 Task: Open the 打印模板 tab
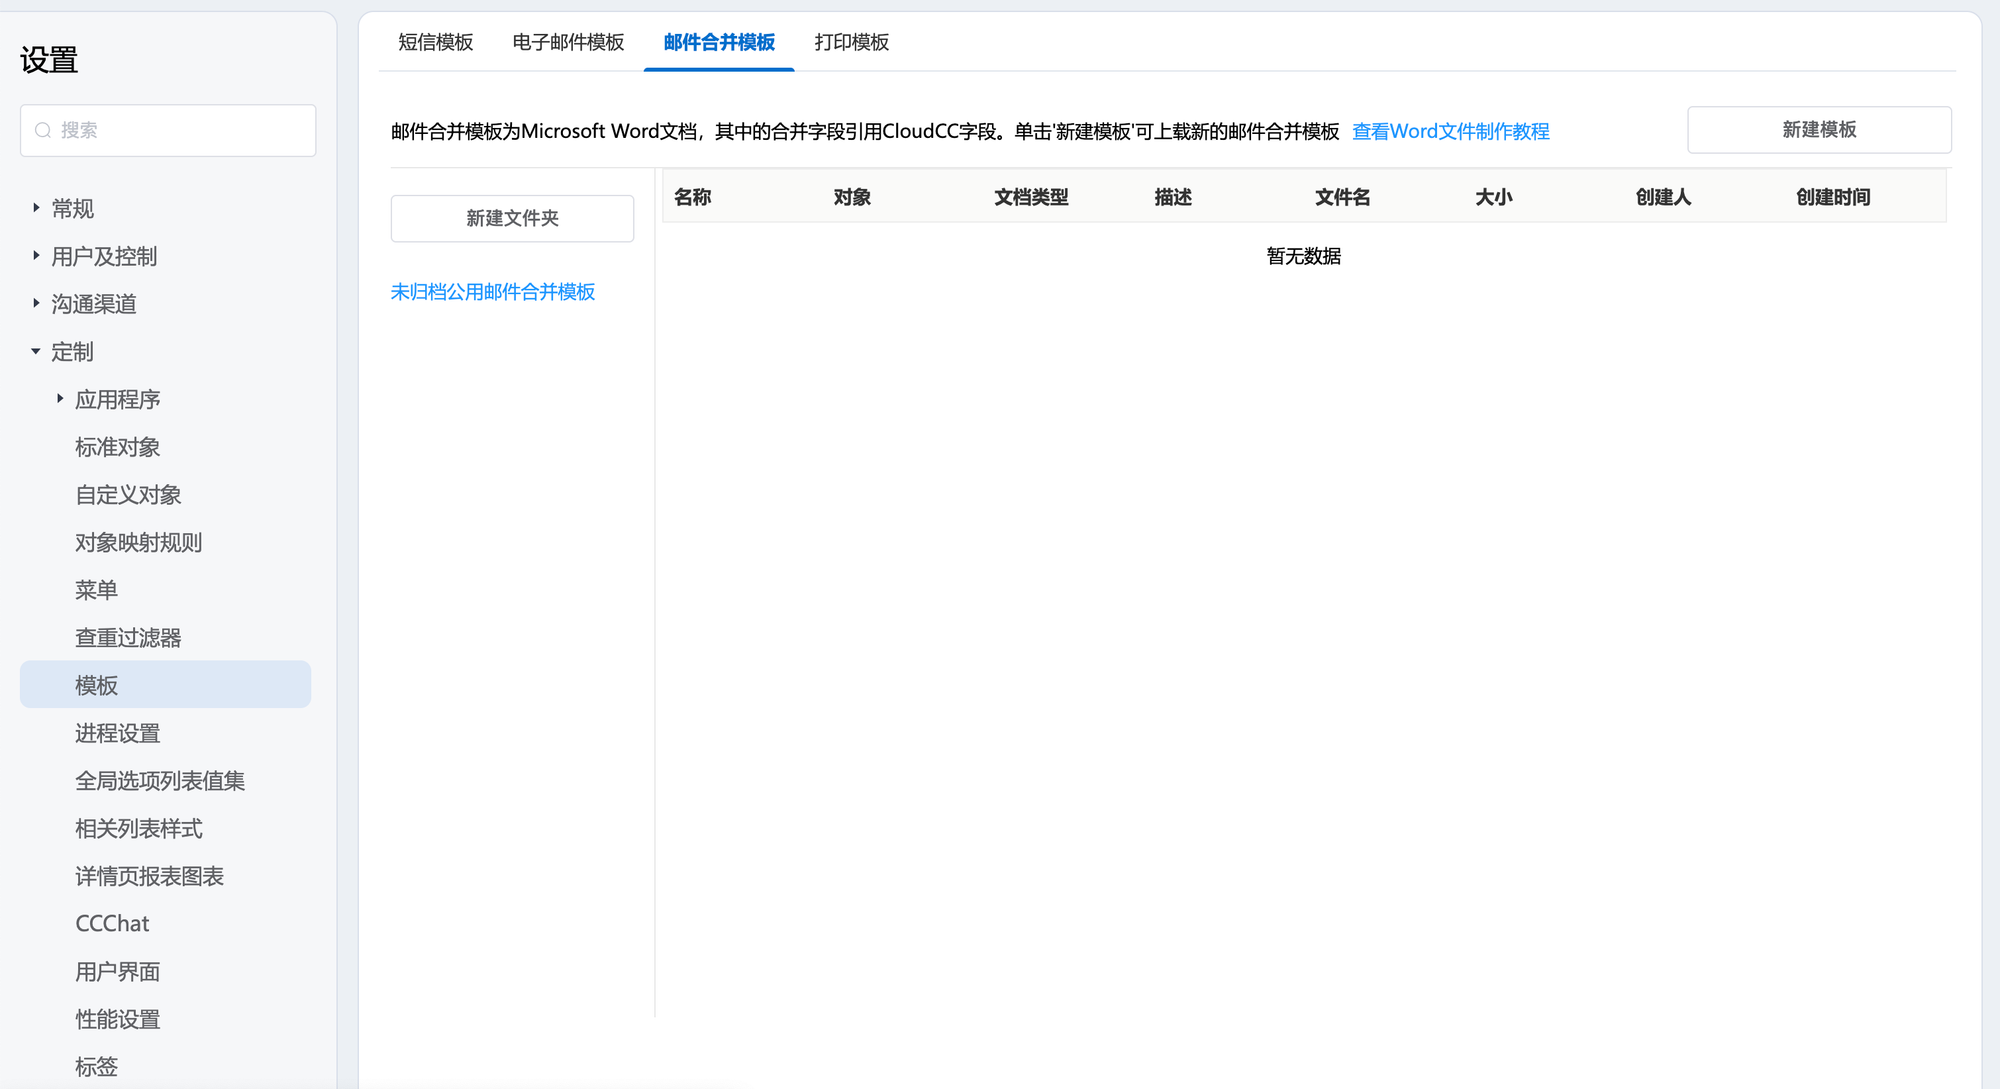[x=851, y=42]
